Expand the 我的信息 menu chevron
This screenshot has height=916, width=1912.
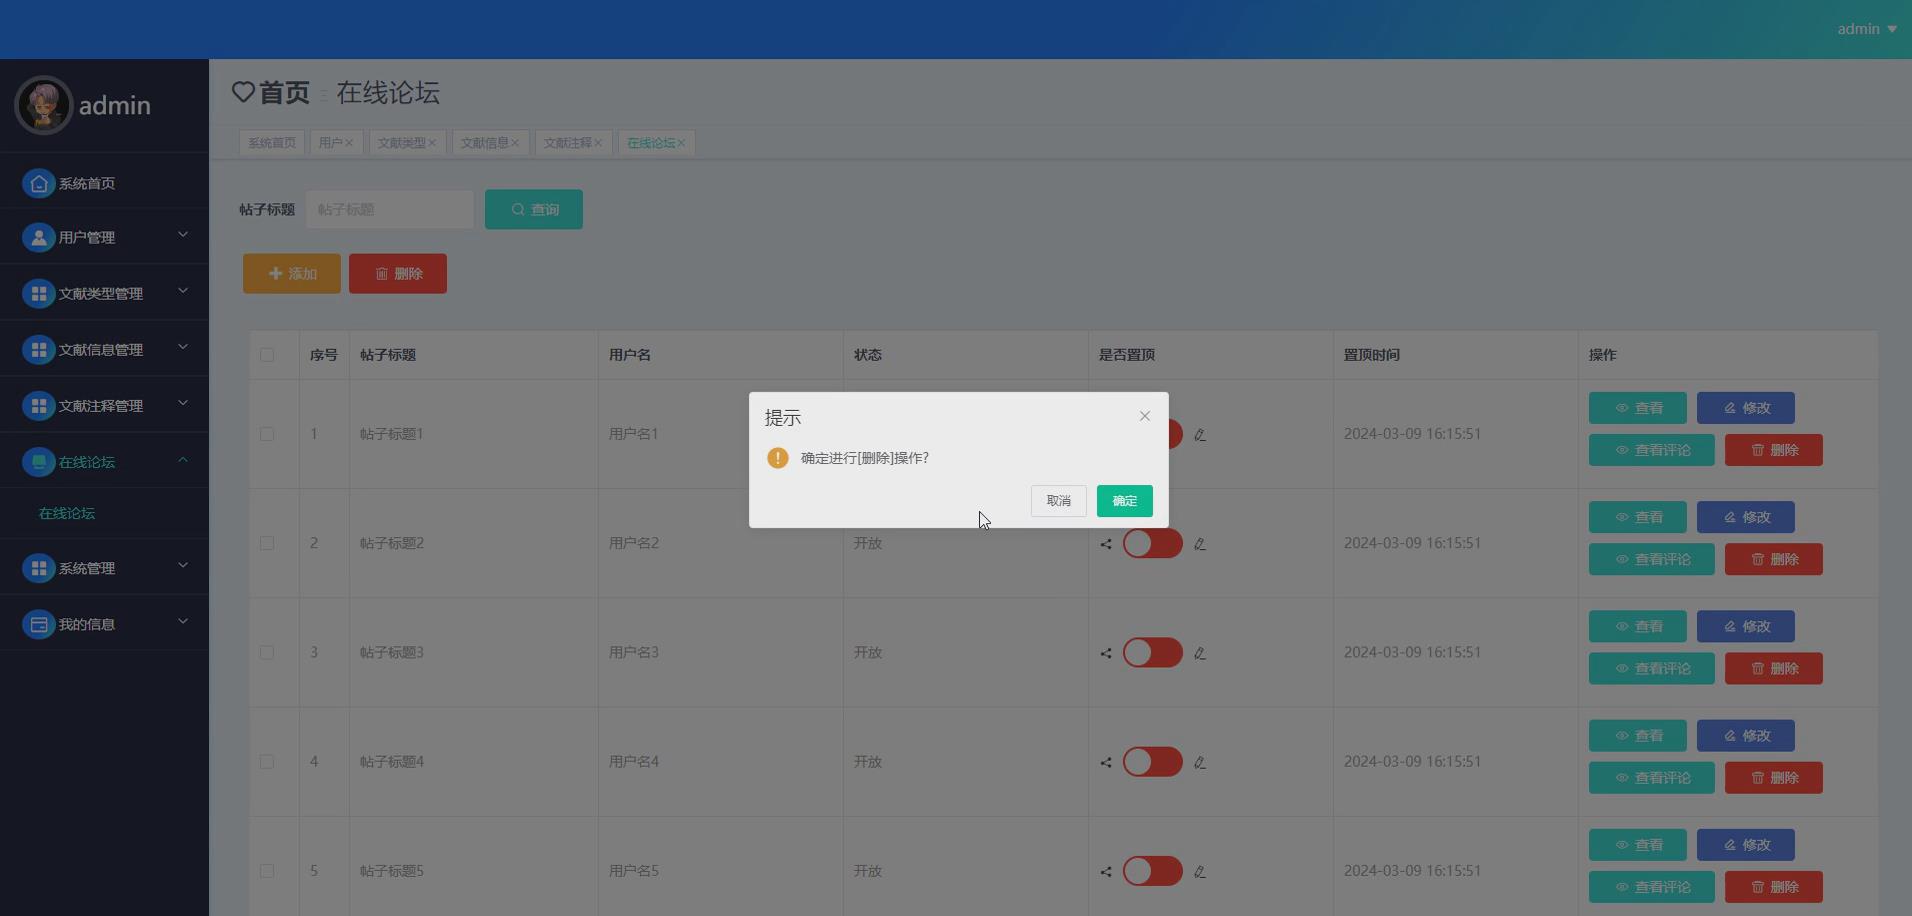click(x=183, y=621)
